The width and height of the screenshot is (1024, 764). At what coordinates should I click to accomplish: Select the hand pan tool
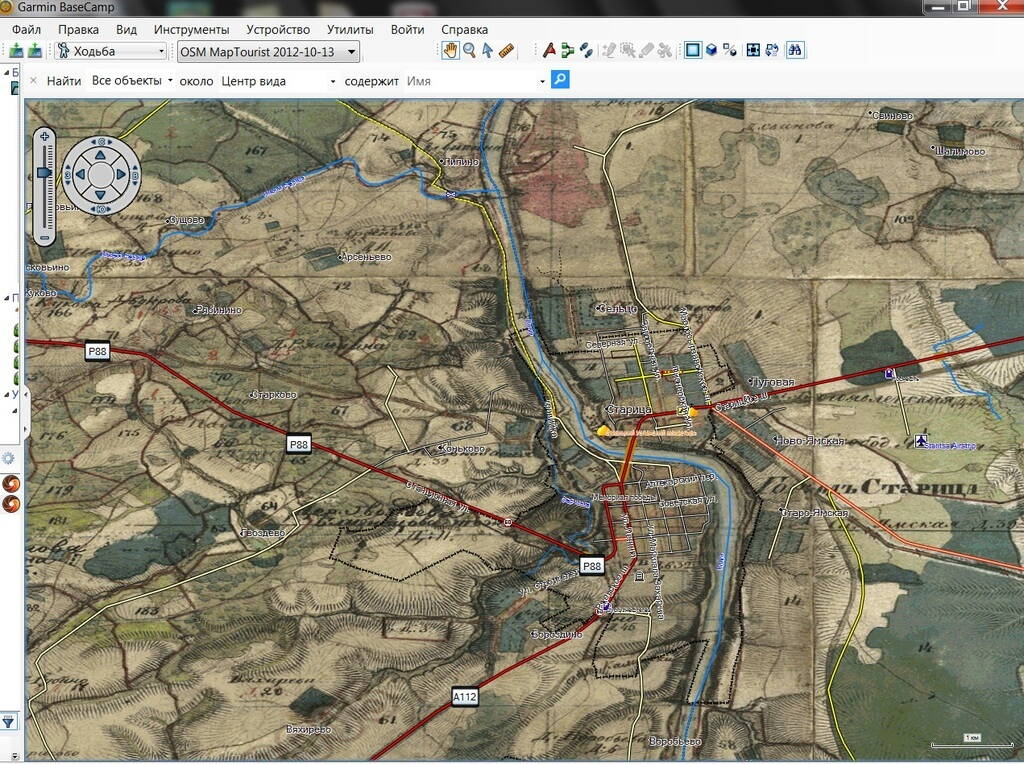(450, 50)
